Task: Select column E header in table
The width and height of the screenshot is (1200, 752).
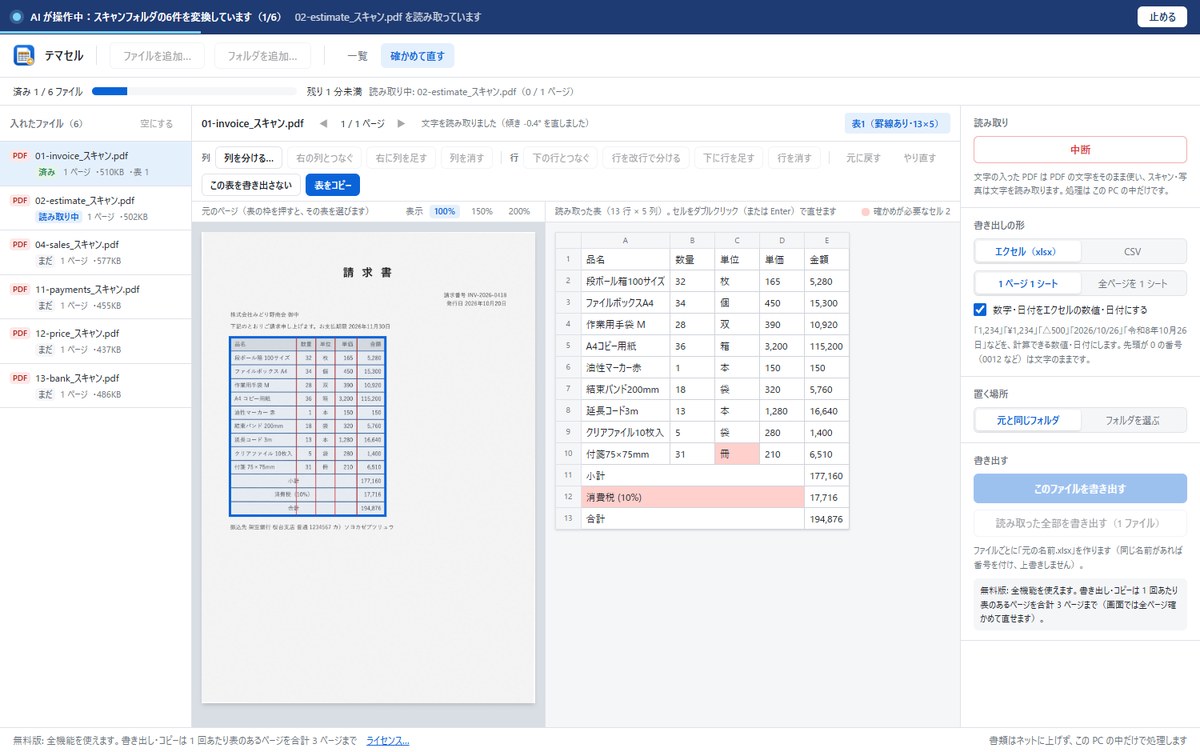Action: pyautogui.click(x=826, y=240)
